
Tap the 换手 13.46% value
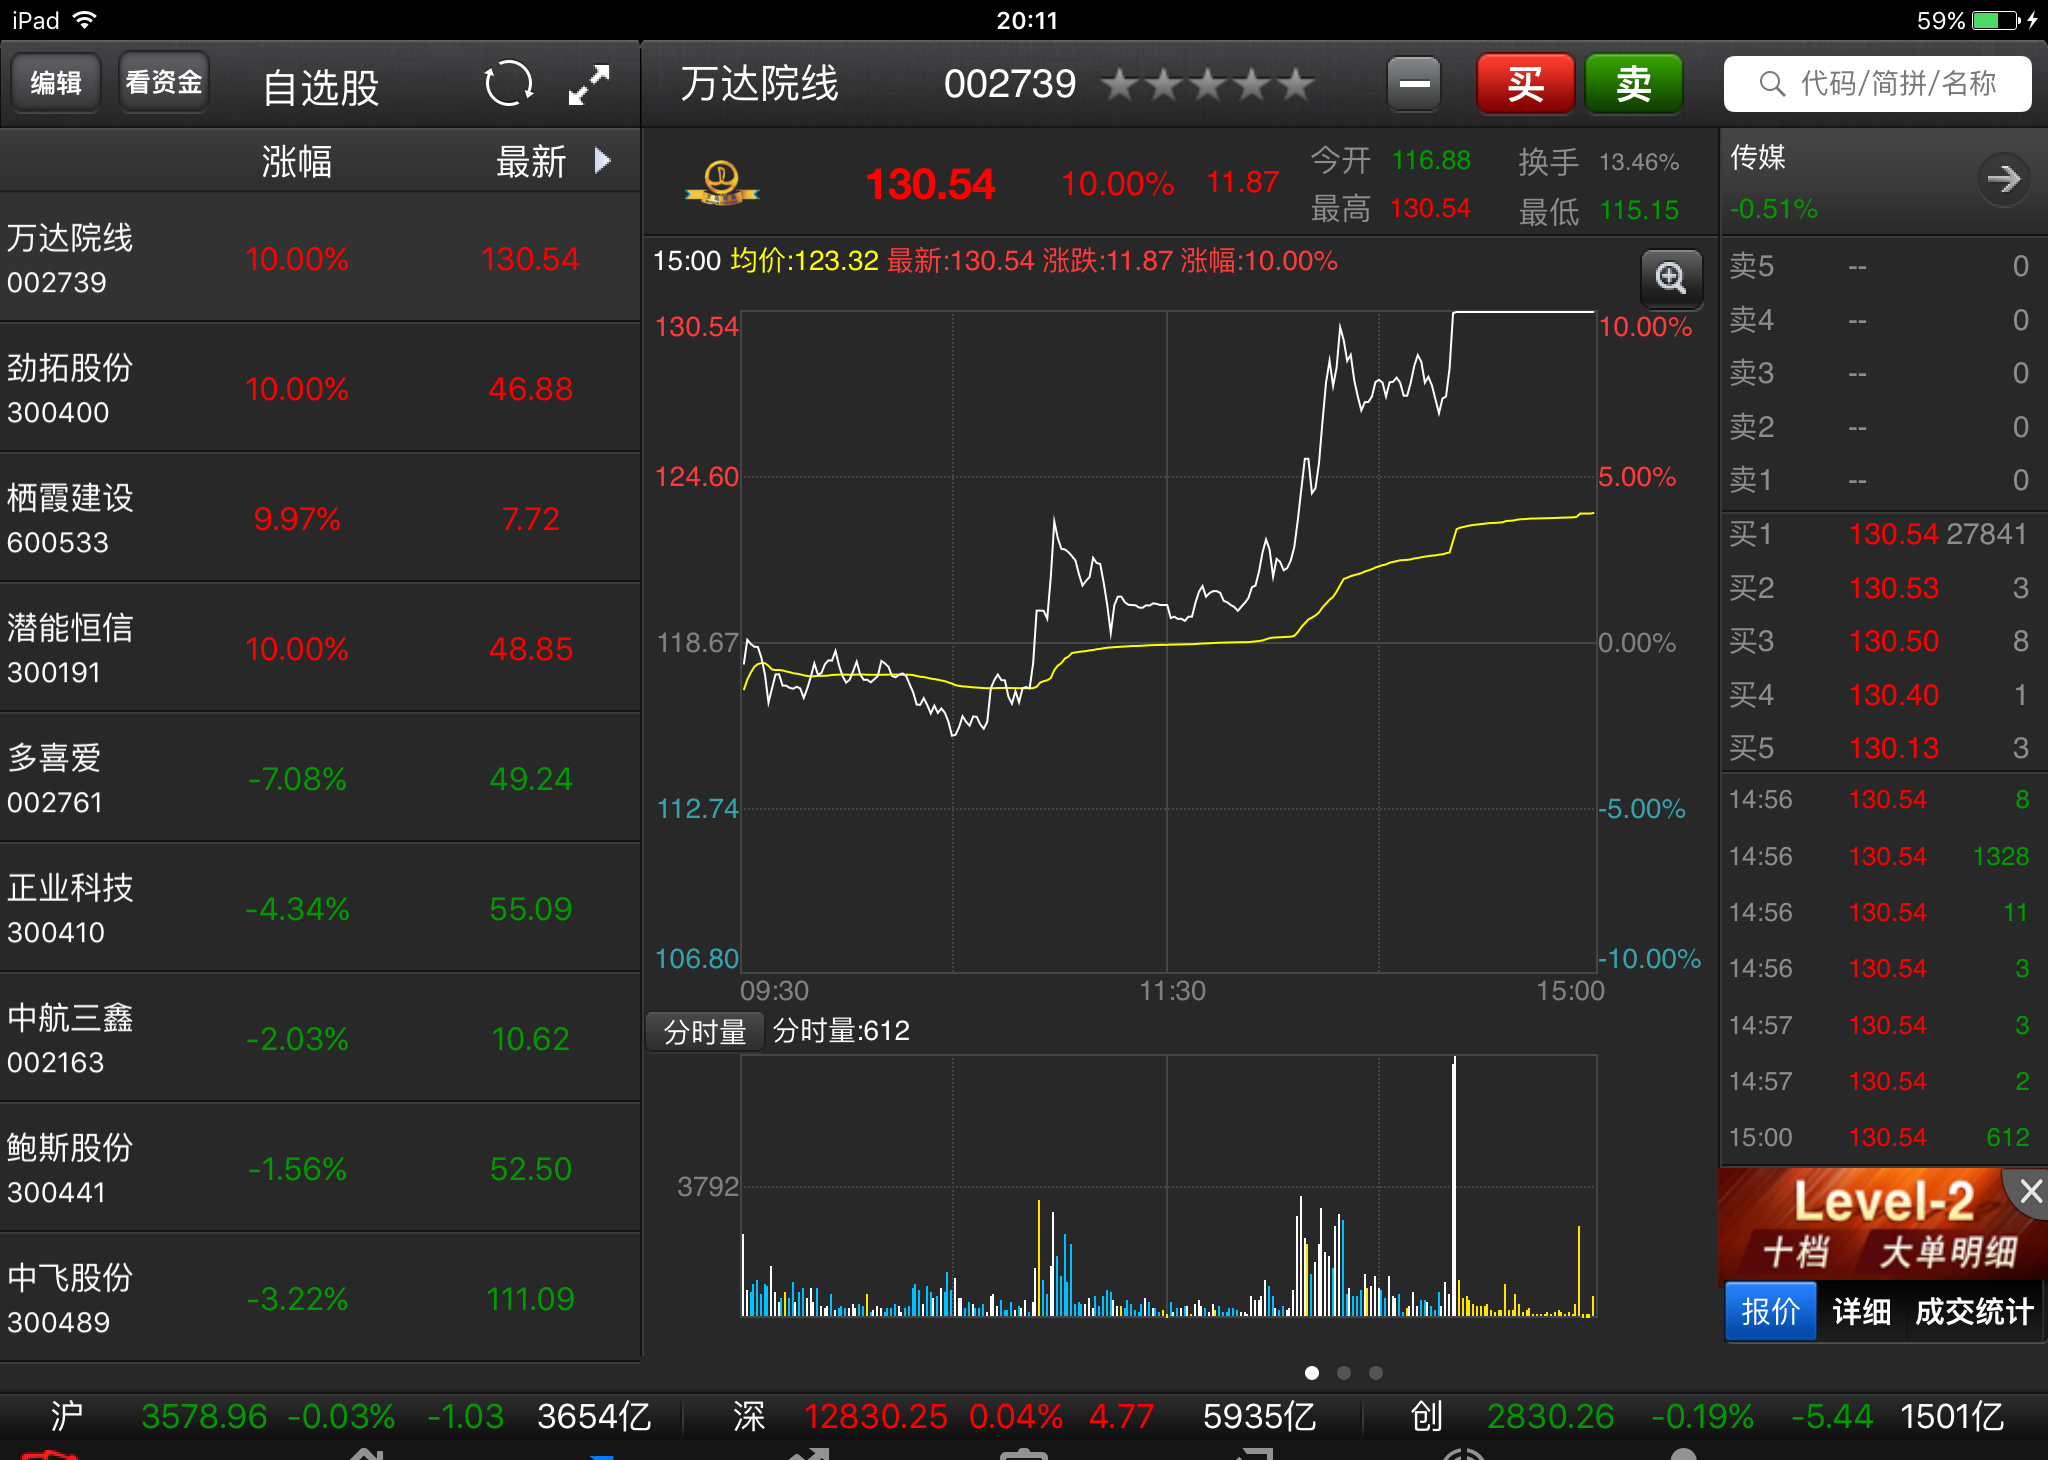pos(1638,162)
